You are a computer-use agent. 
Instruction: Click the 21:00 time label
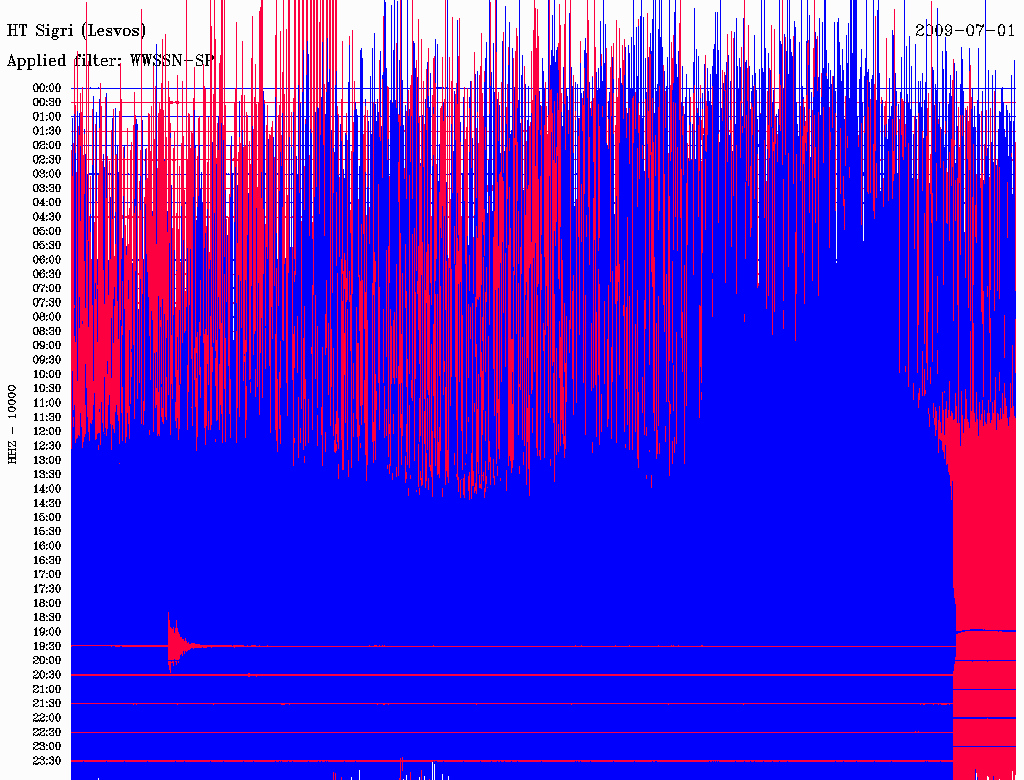click(47, 689)
